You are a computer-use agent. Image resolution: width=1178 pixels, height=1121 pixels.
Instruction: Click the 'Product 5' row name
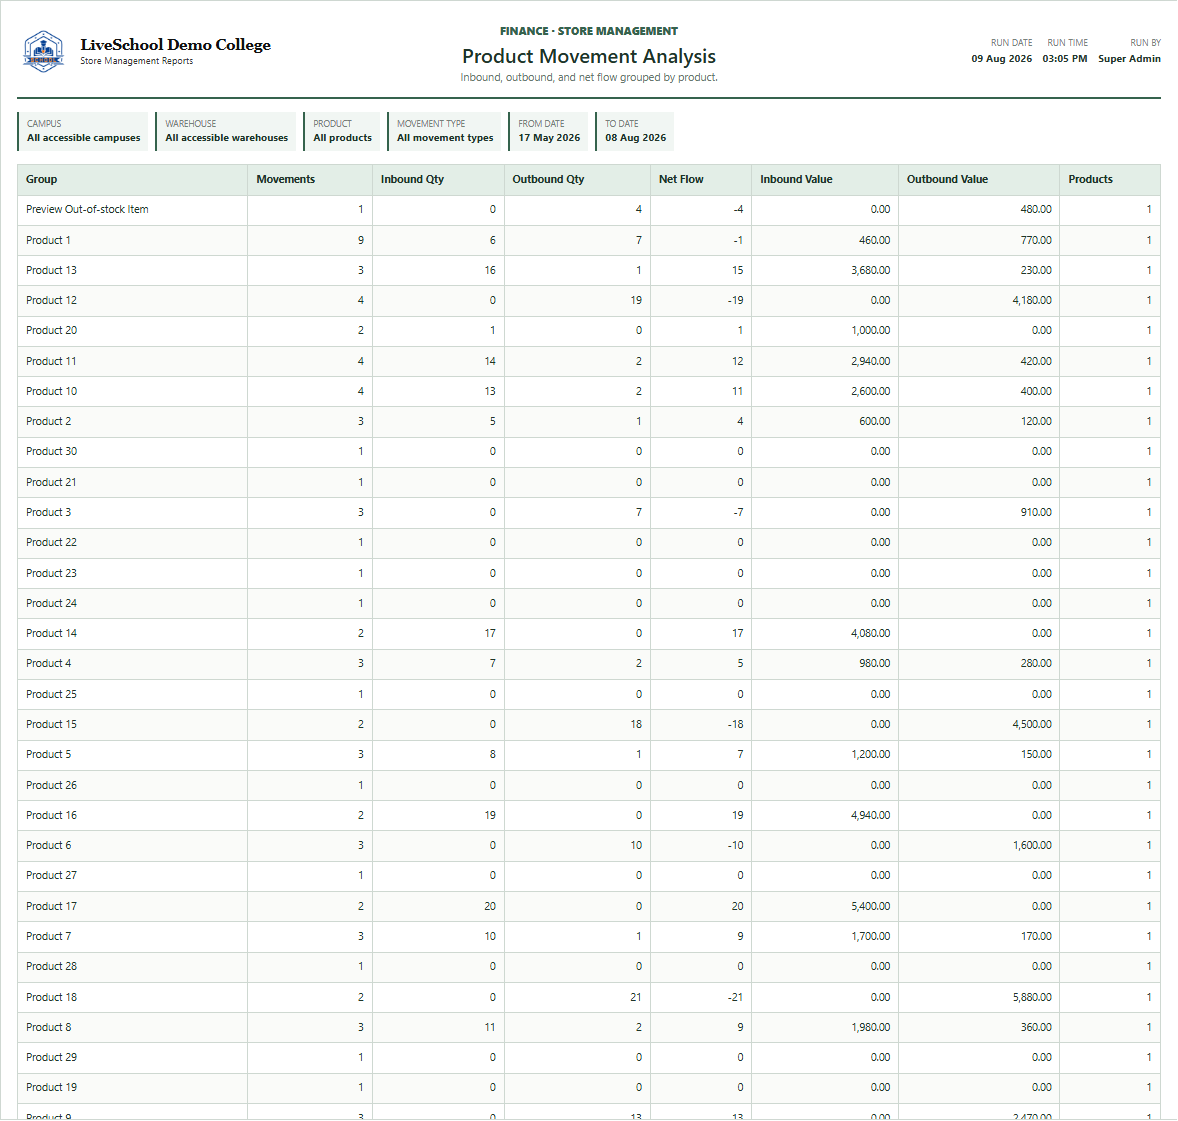pyautogui.click(x=49, y=754)
